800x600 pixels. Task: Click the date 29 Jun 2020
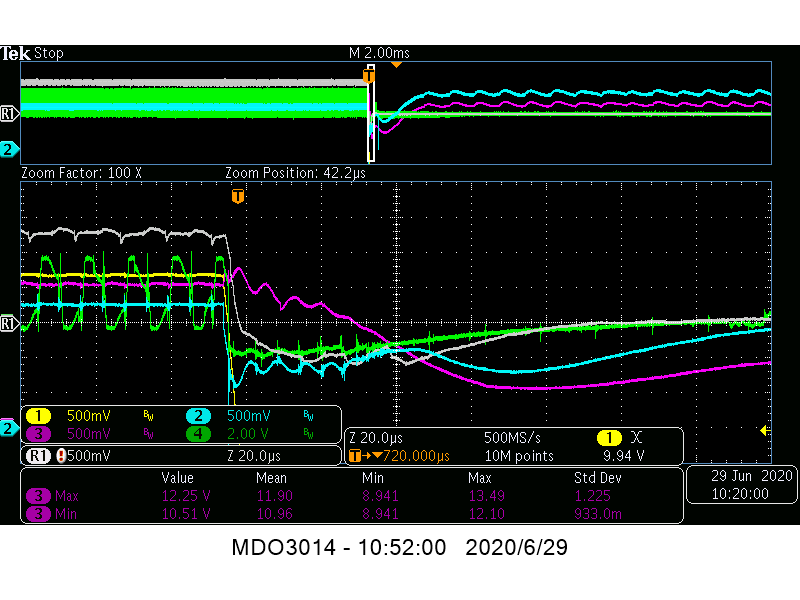751,476
